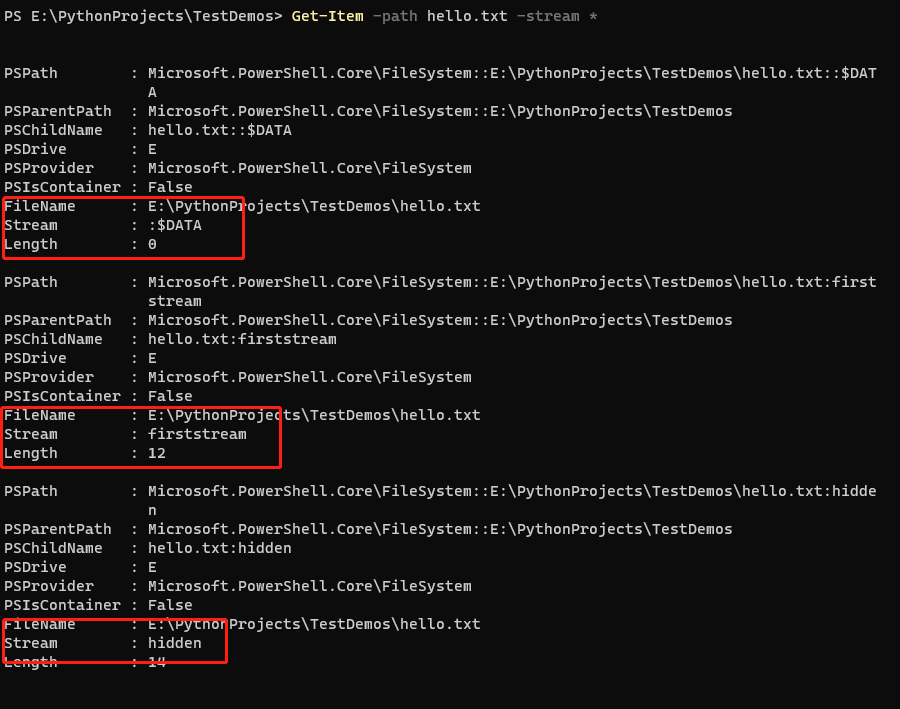Click the first PSProvider Microsoft.PowerShell.Core\FileSystem value
This screenshot has width=900, height=709.
coord(310,168)
